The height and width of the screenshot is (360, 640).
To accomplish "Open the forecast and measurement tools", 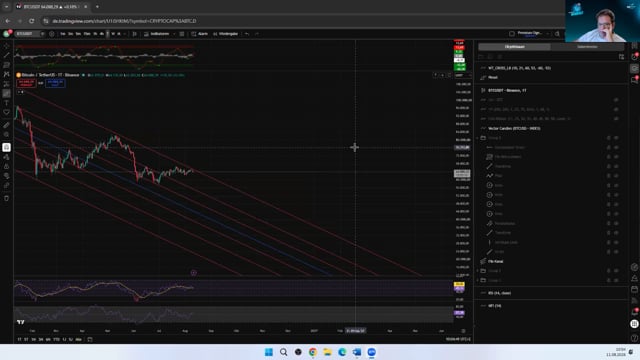I will pyautogui.click(x=7, y=84).
